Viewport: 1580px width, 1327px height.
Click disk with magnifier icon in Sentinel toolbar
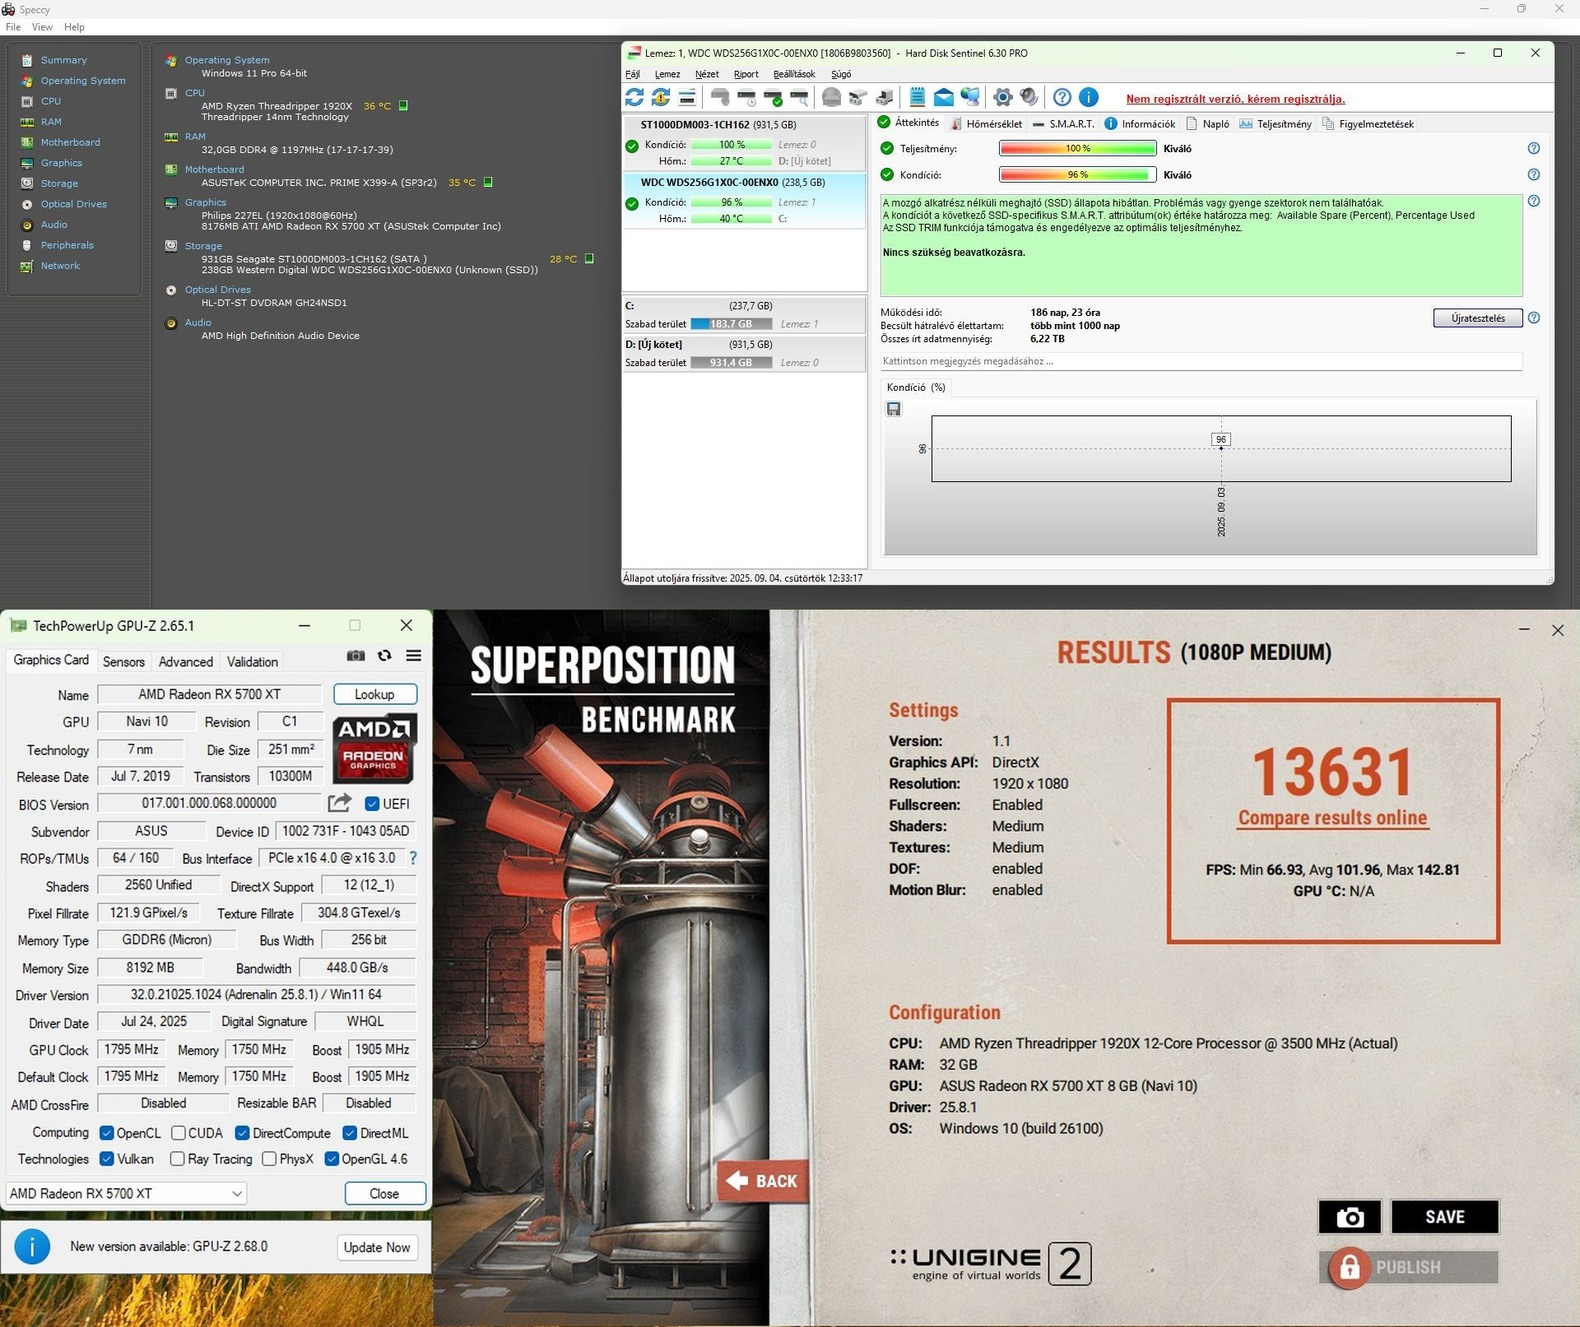799,97
